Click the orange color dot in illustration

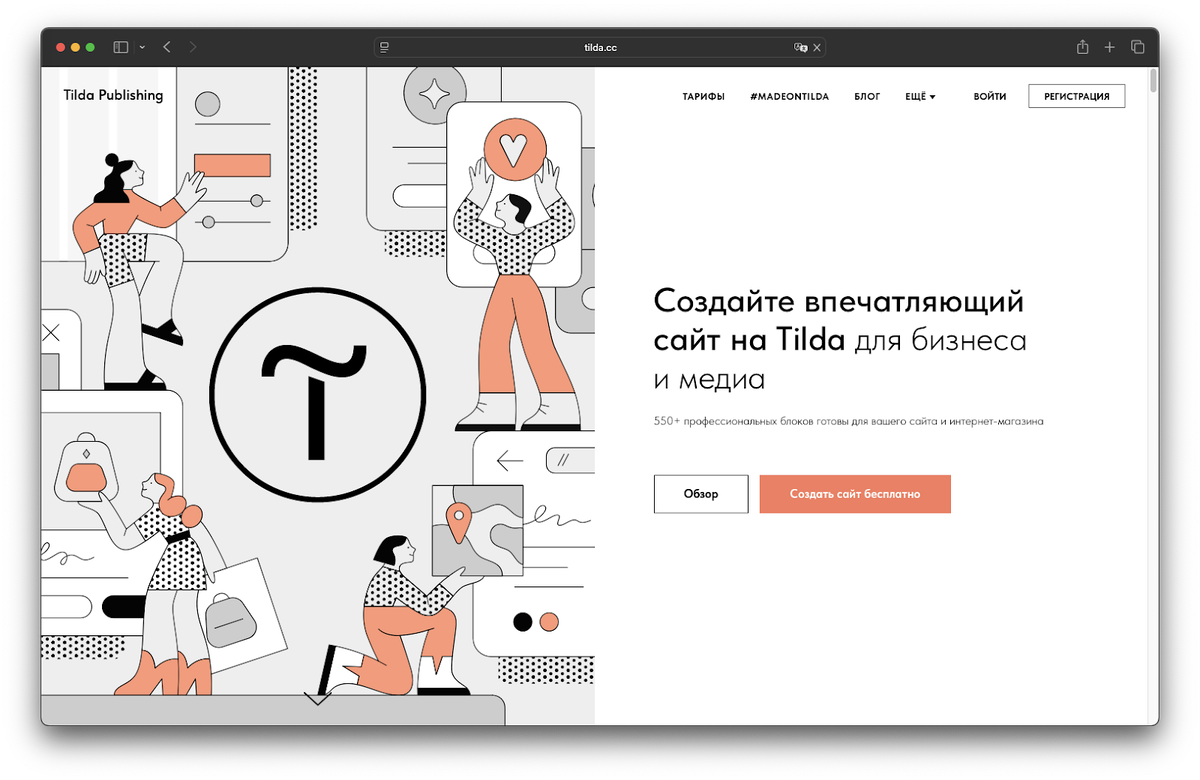(548, 622)
